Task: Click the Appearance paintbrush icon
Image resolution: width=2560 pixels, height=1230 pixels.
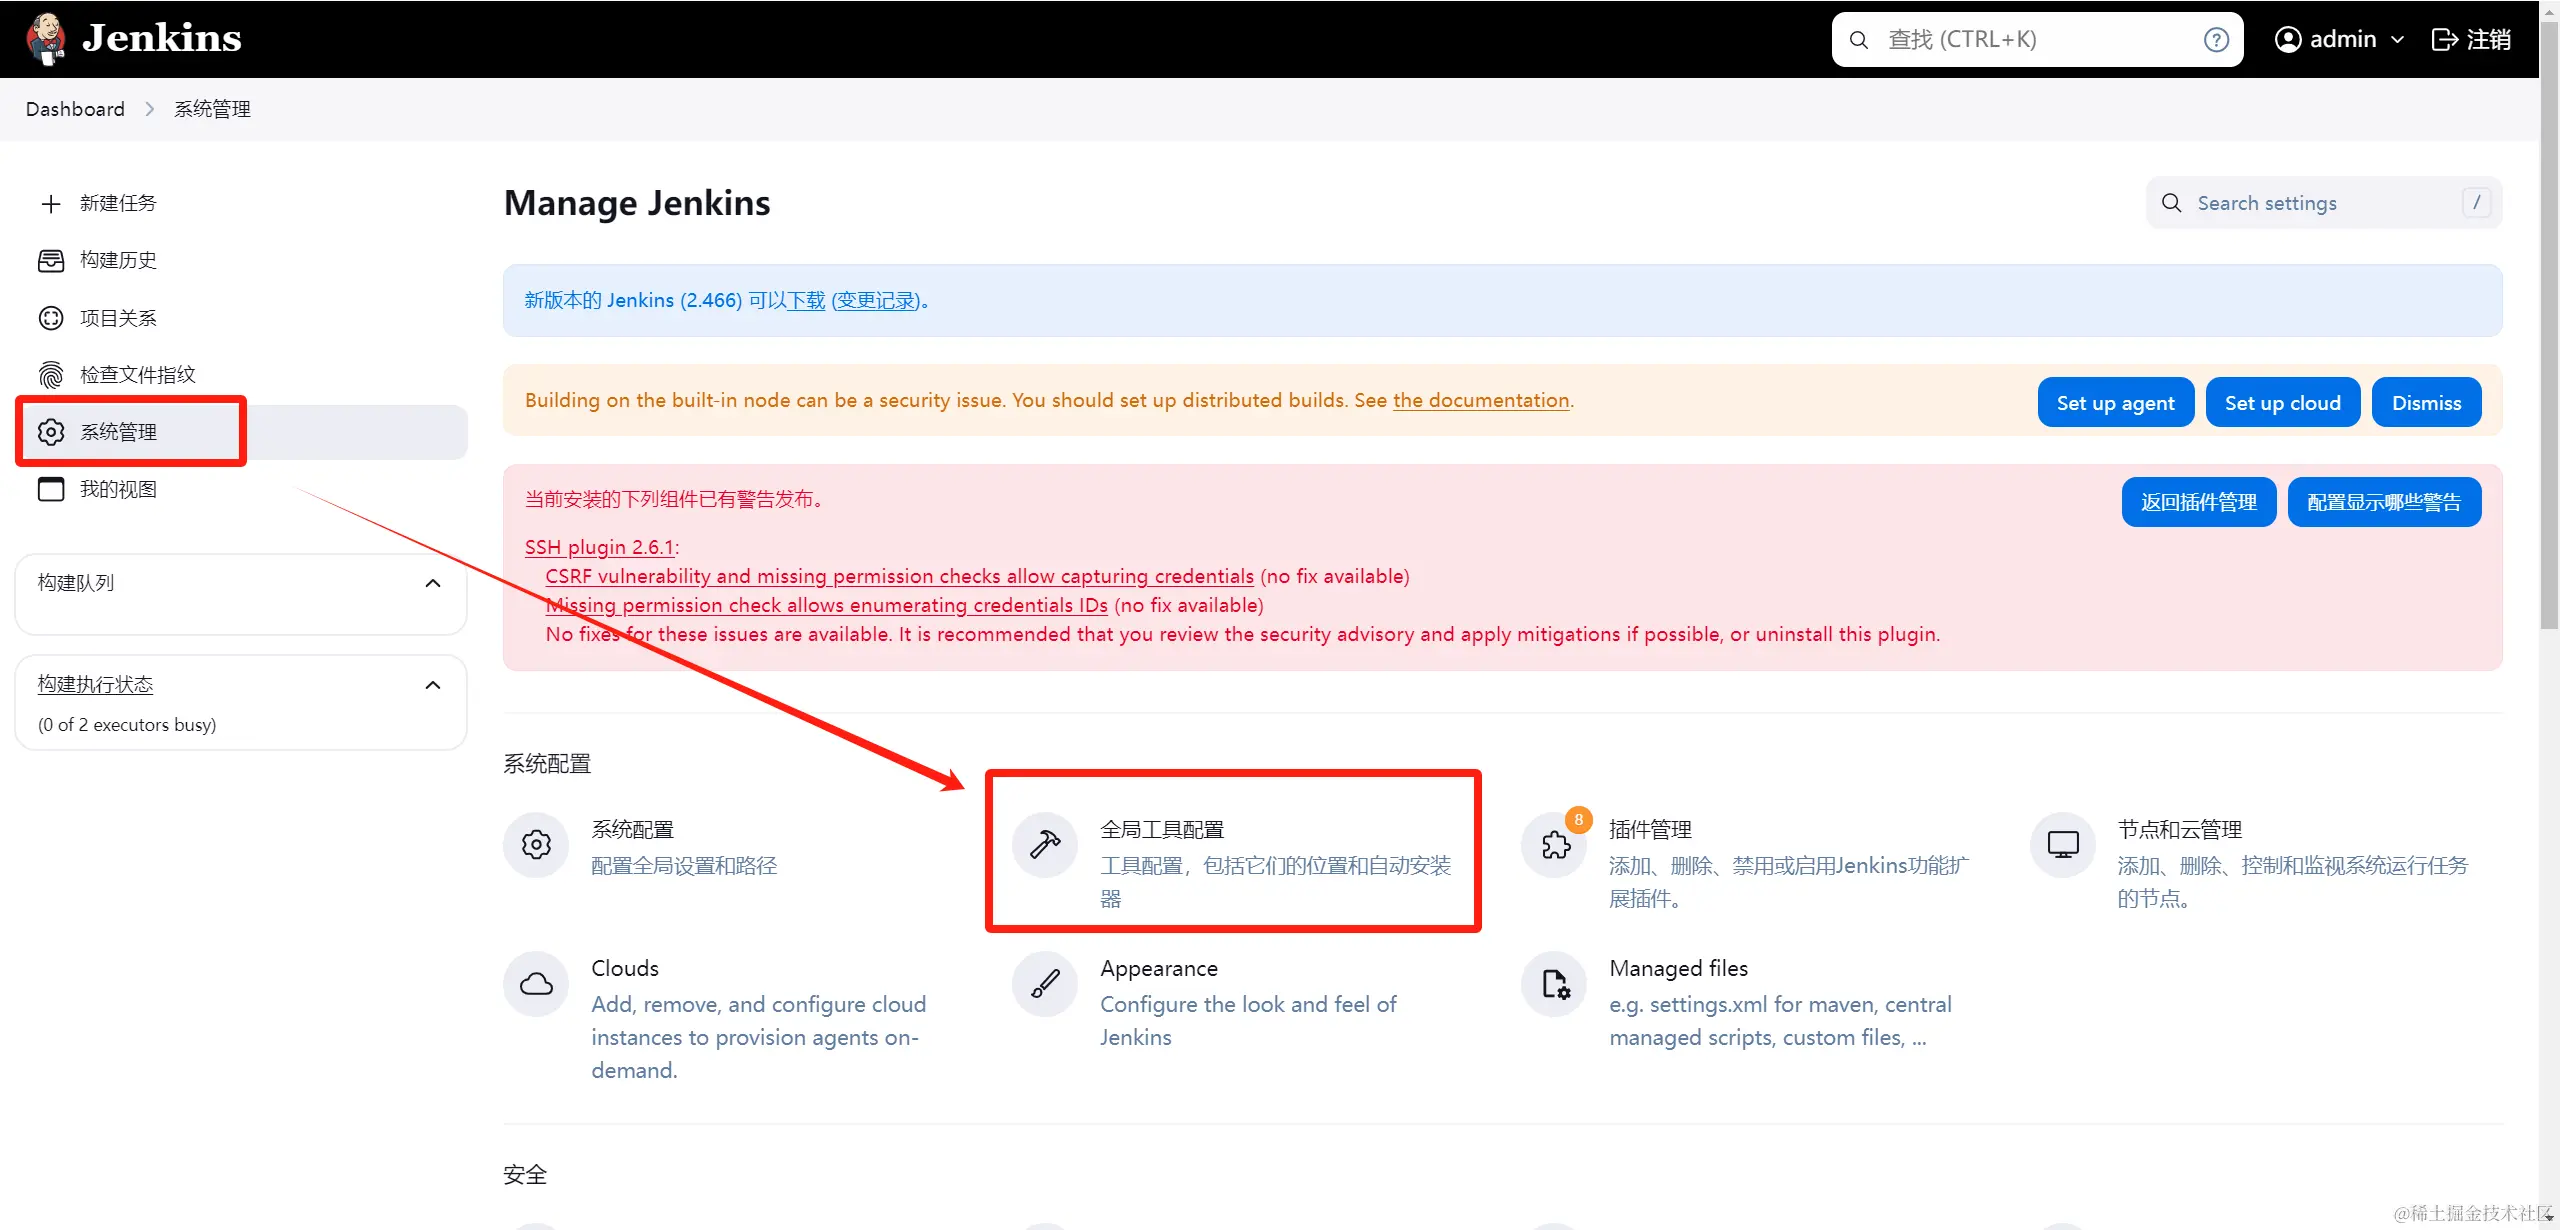Action: click(x=1045, y=984)
